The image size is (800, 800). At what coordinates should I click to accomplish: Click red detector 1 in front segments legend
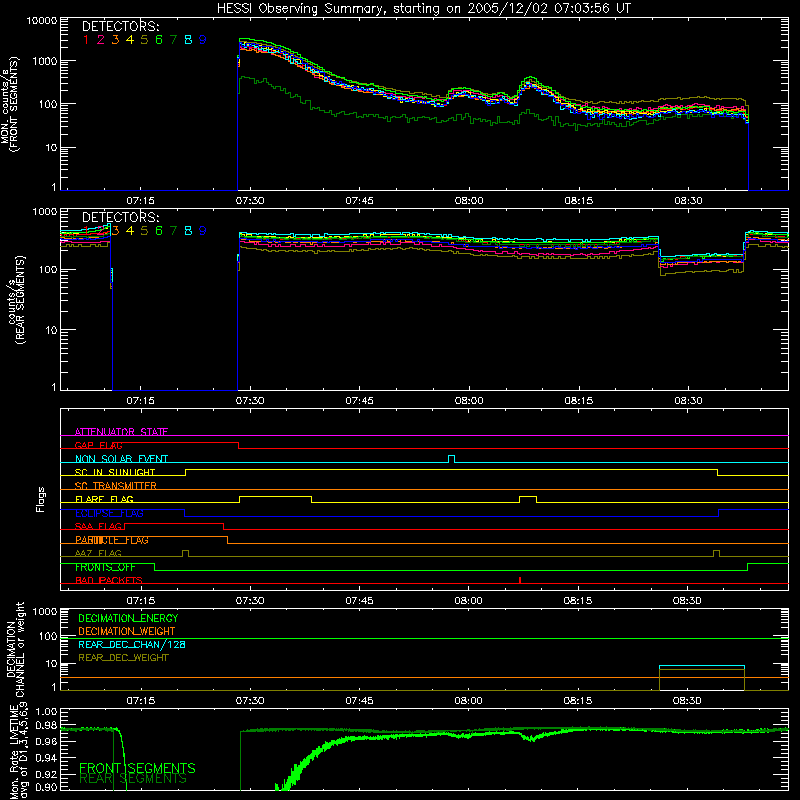click(x=86, y=40)
